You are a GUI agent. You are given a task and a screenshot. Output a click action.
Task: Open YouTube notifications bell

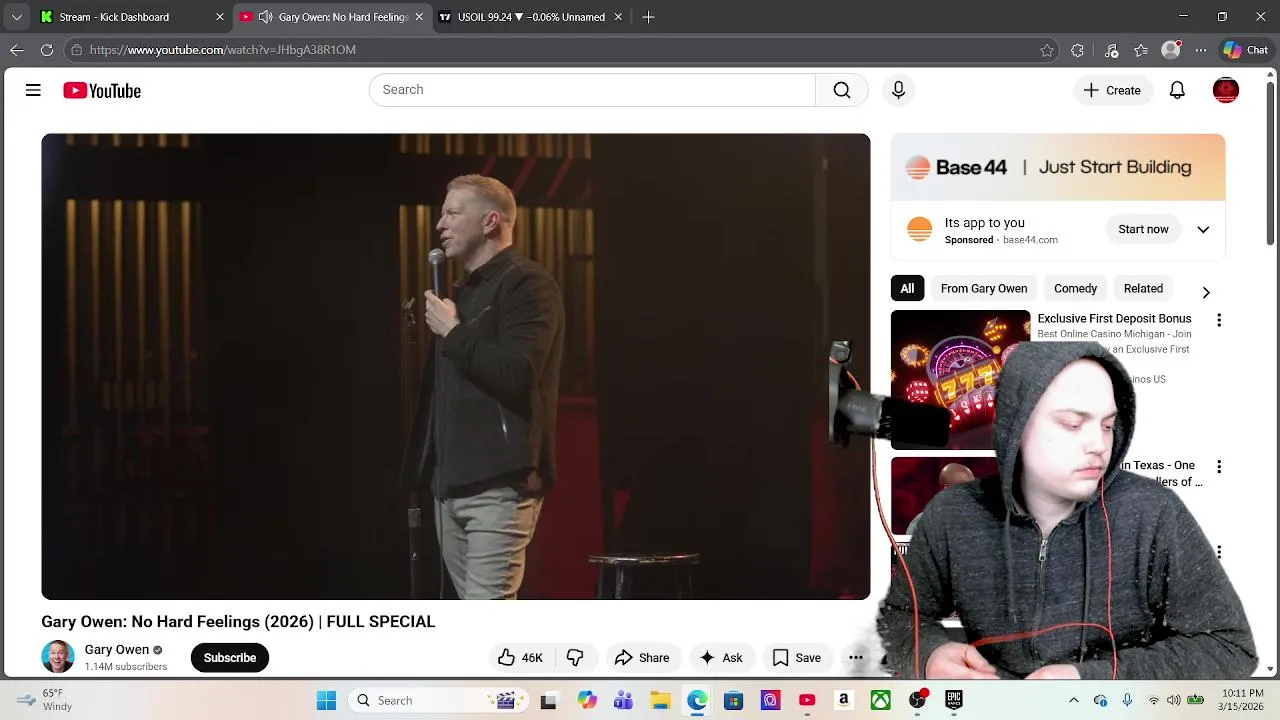(1177, 90)
